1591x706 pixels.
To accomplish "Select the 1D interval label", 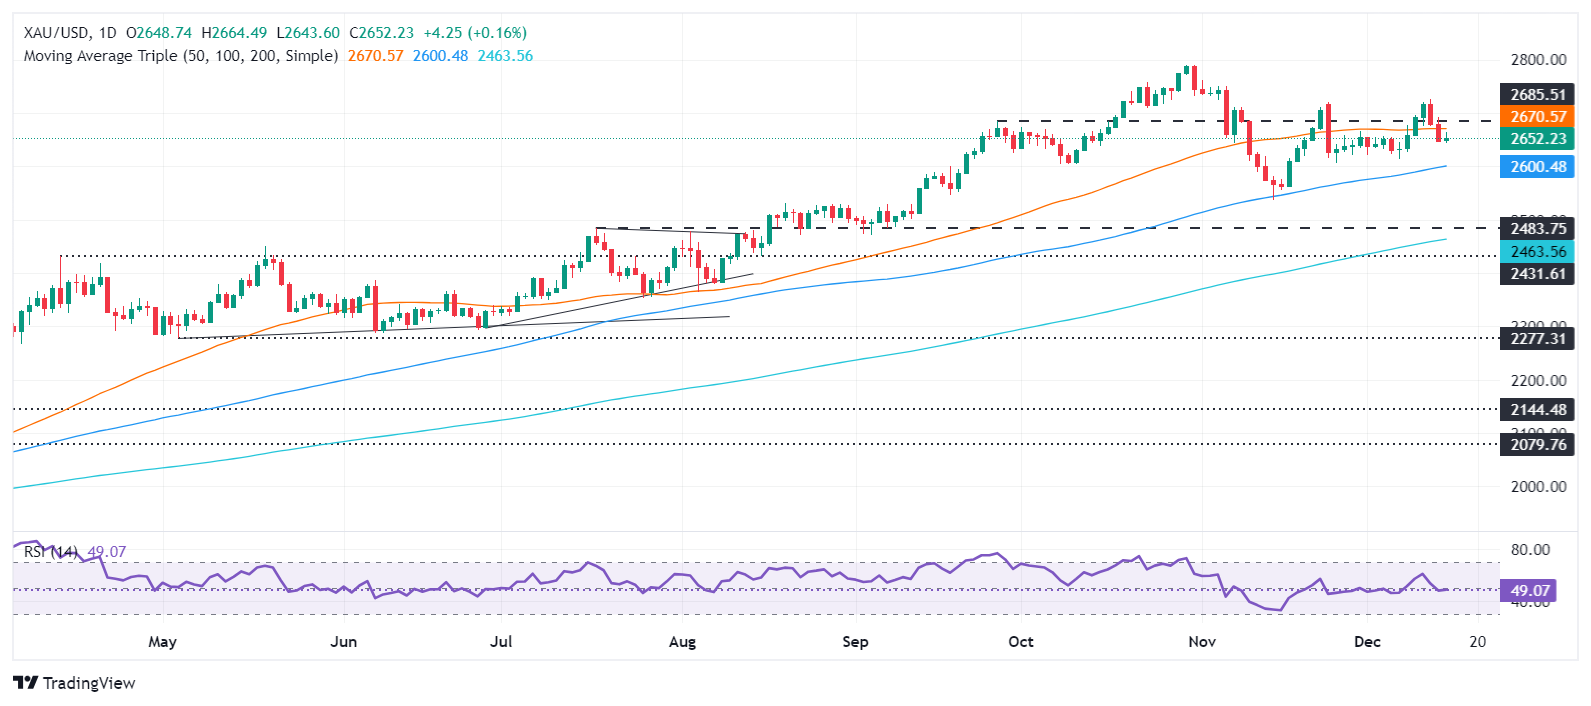I will 107,33.
